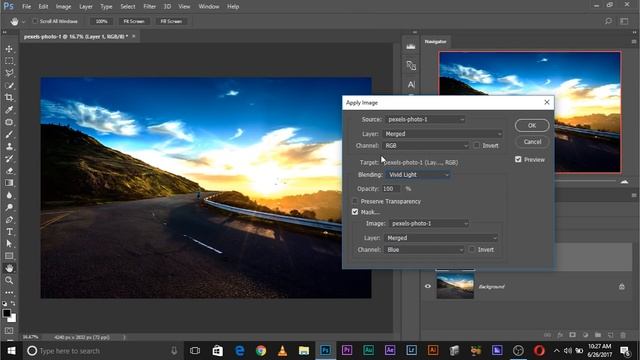
Task: Click the Fit Screen button
Action: (134, 21)
